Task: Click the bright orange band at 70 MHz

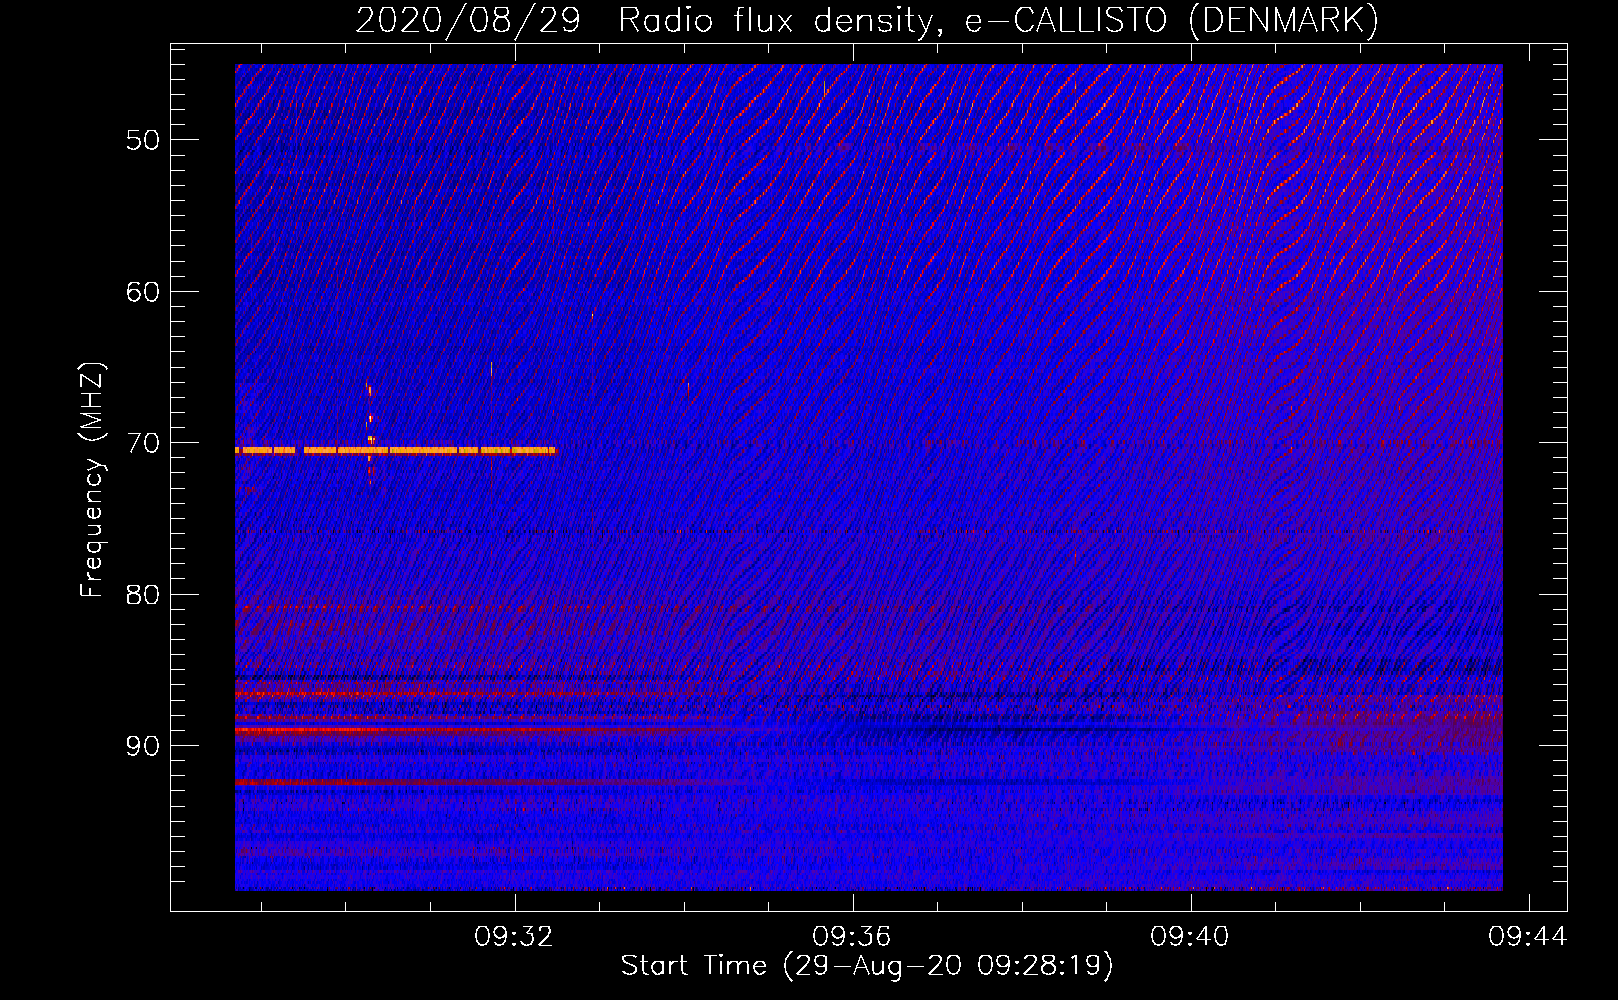Action: click(x=395, y=450)
